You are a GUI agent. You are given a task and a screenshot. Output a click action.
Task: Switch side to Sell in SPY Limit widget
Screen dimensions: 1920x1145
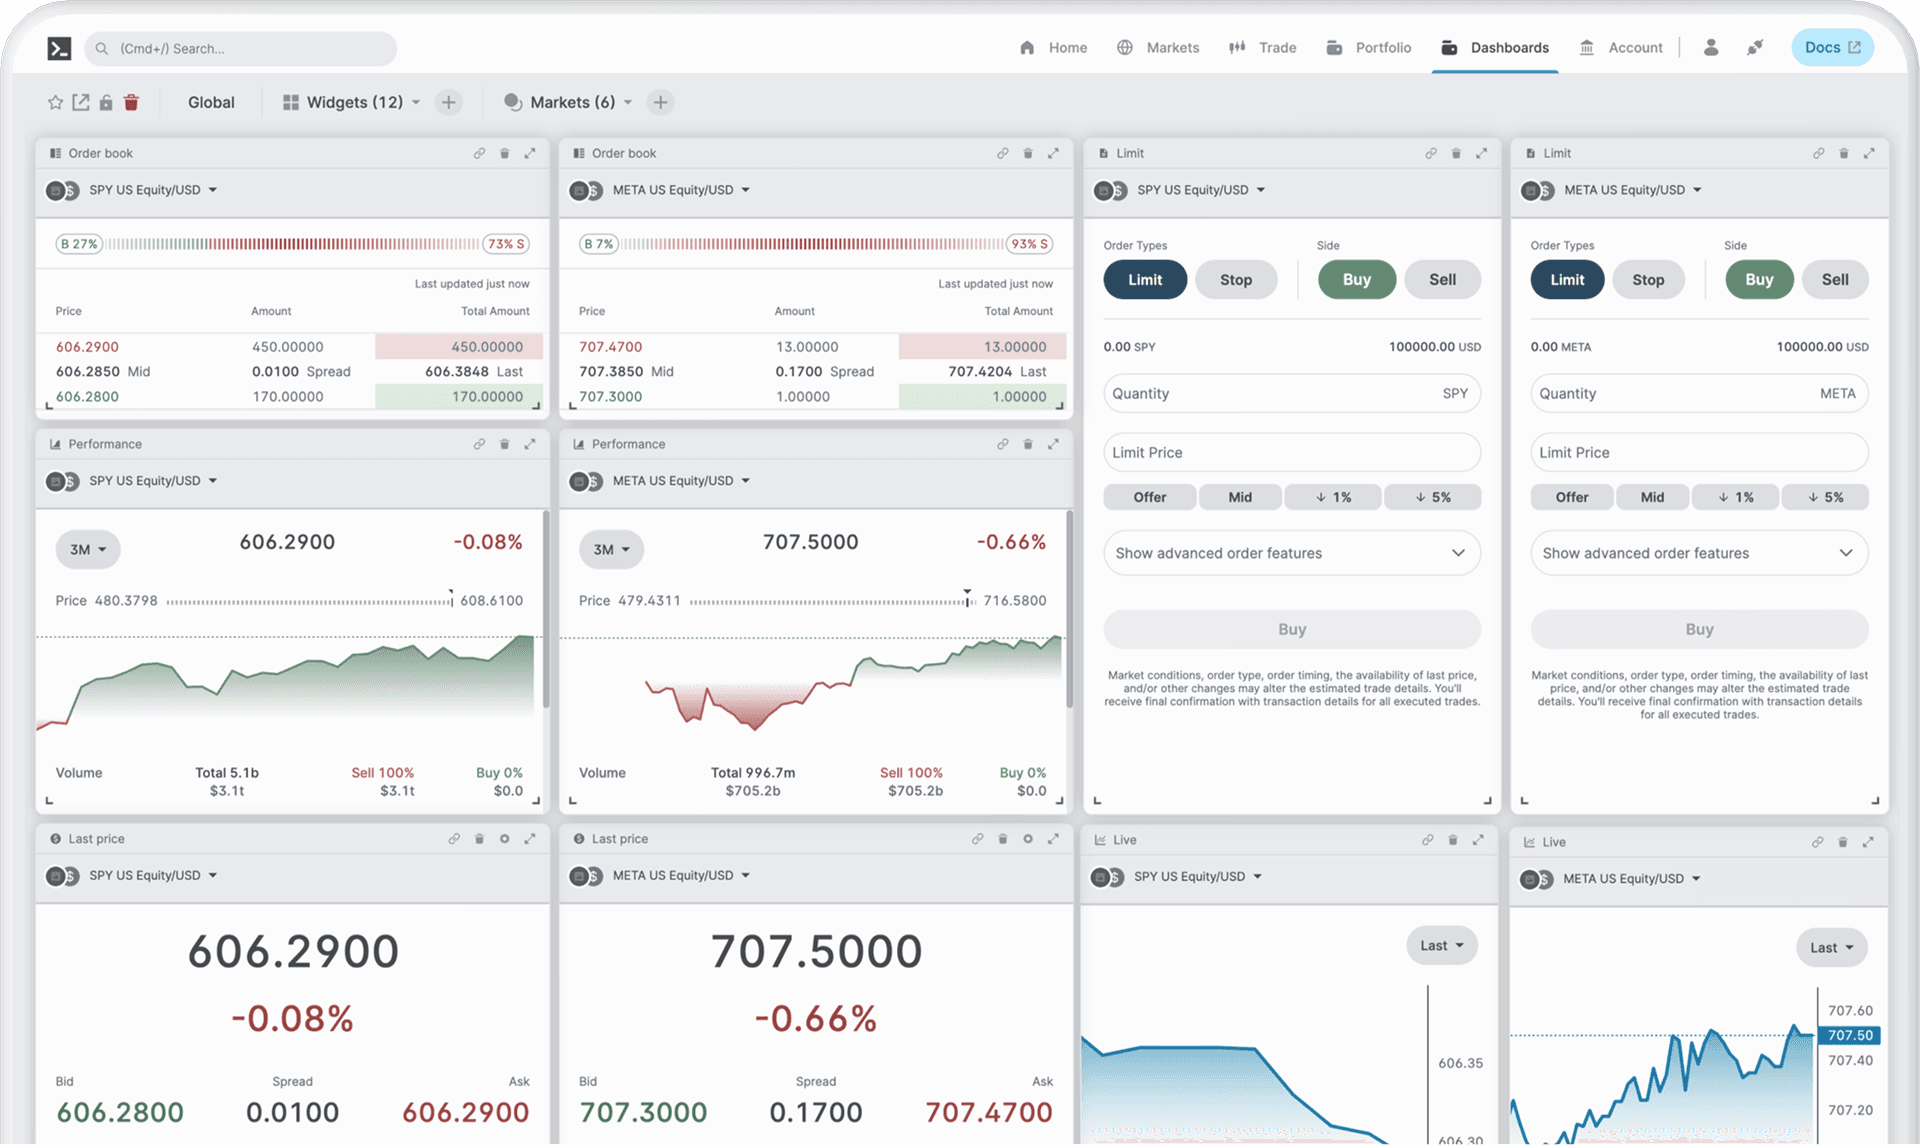coord(1442,280)
